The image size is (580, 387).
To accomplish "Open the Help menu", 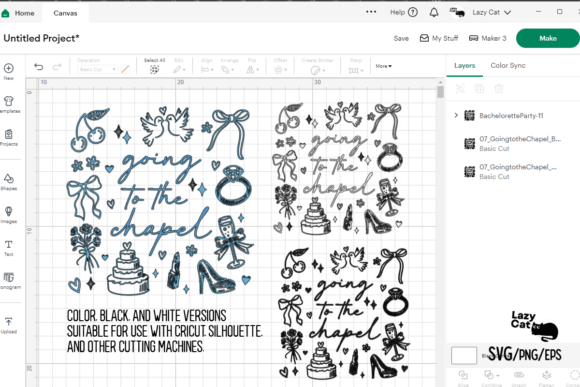I will (404, 12).
